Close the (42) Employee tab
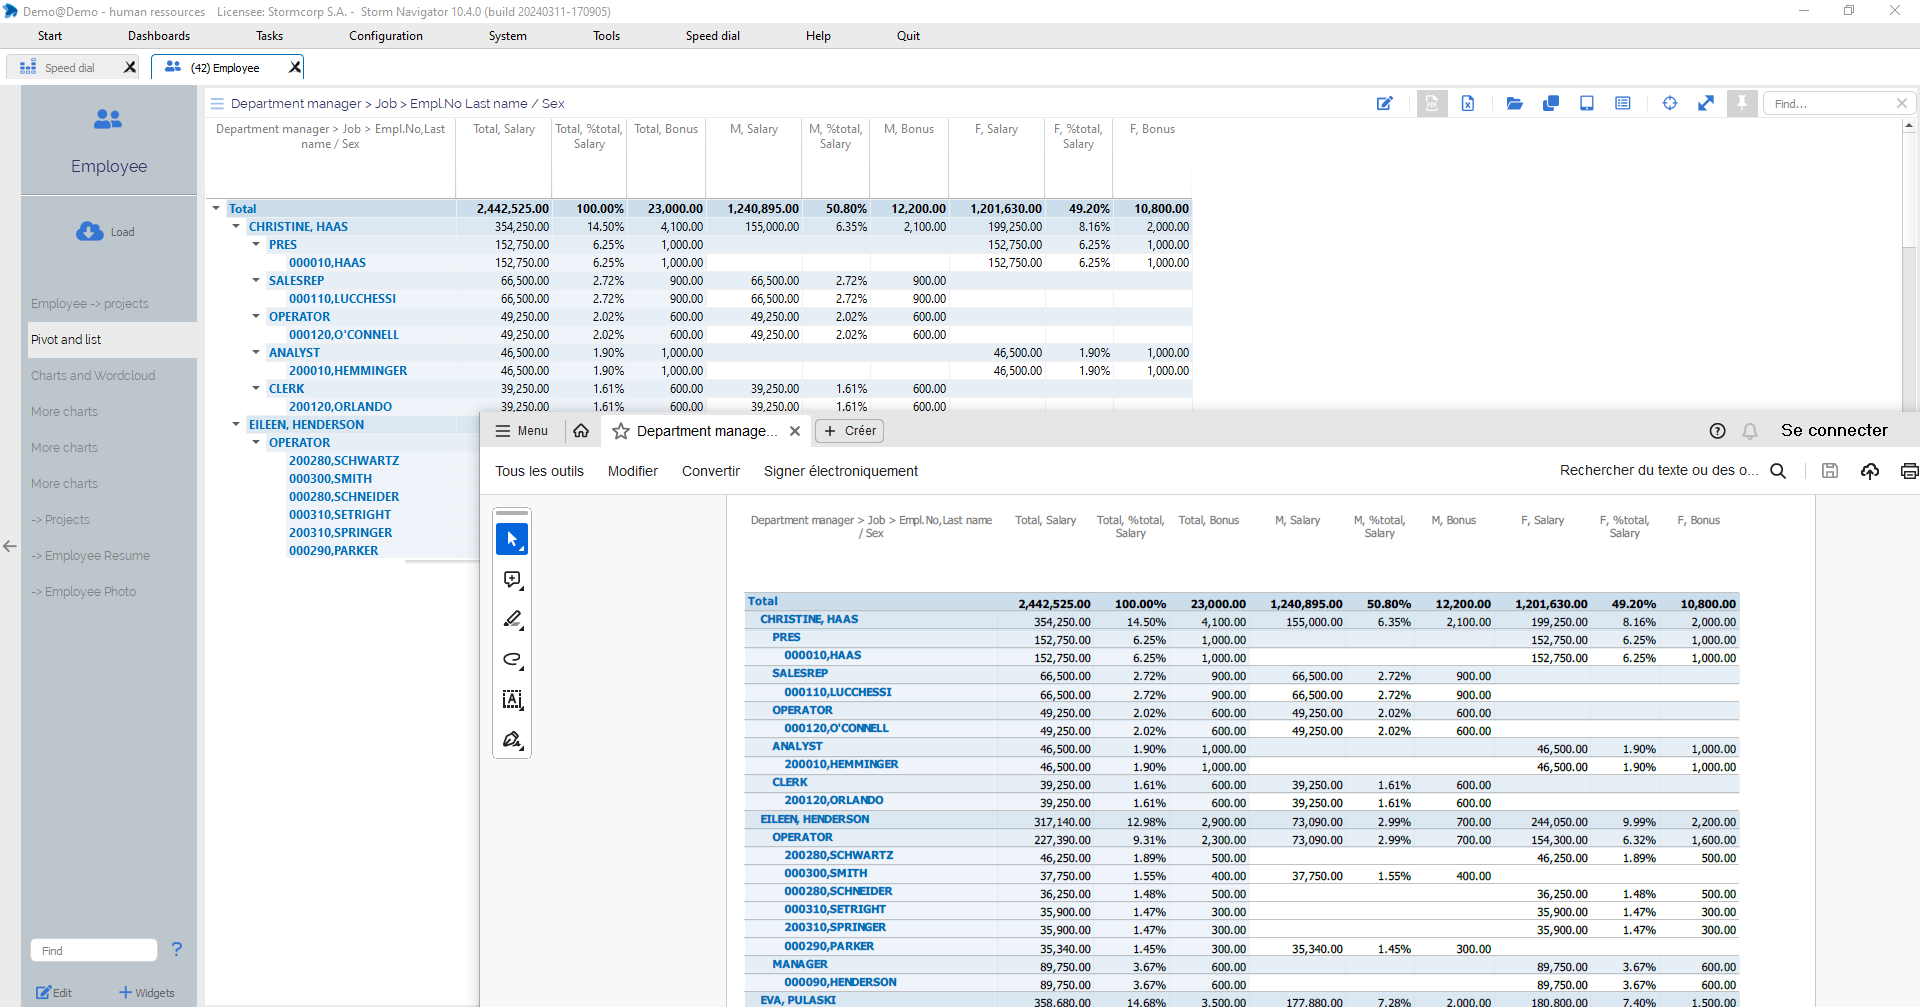This screenshot has height=1007, width=1920. 295,67
